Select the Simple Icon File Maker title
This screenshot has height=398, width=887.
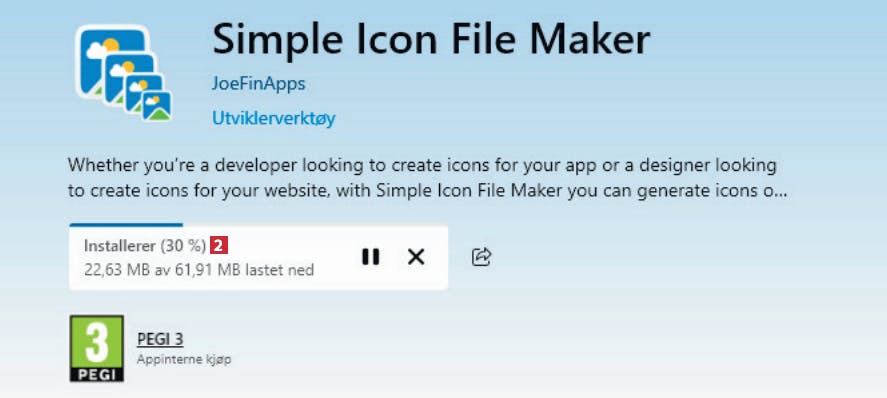pyautogui.click(x=431, y=40)
